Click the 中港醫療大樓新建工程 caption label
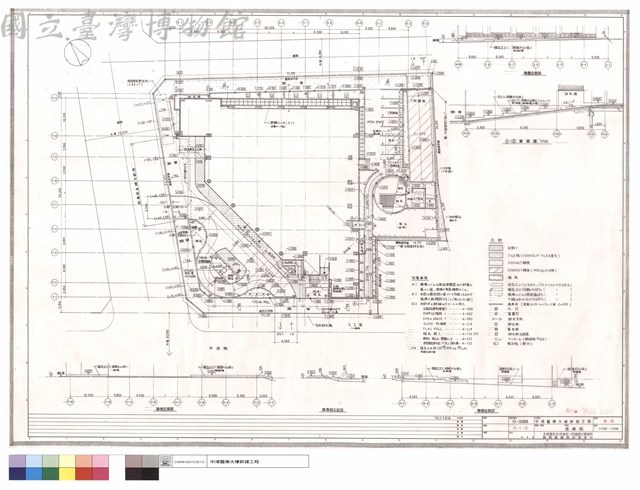The width and height of the screenshot is (640, 490). (x=234, y=462)
